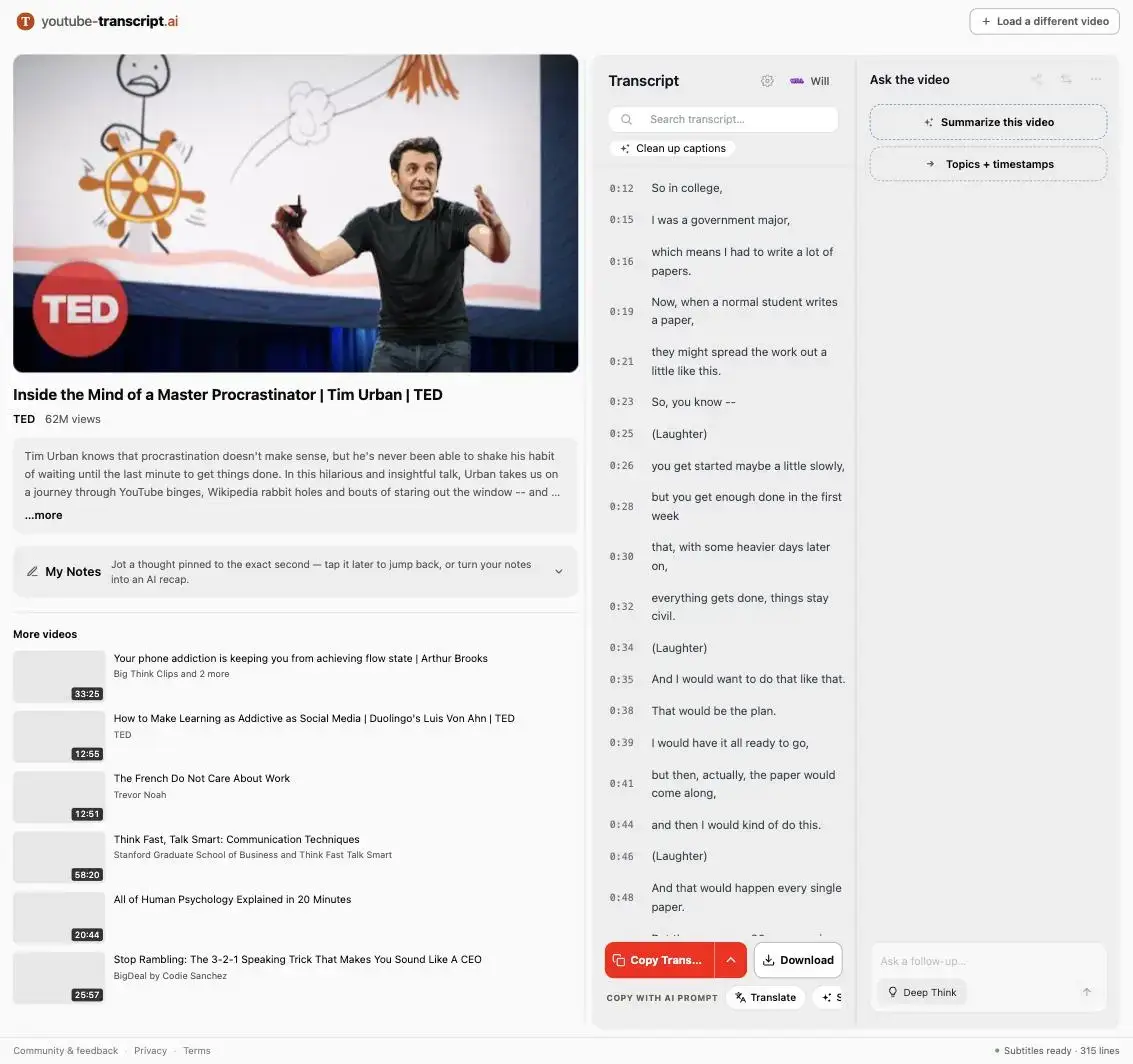Open Stop Rambling 3-2-1 Speaking Trick video
This screenshot has height=1064, width=1133.
pyautogui.click(x=298, y=959)
